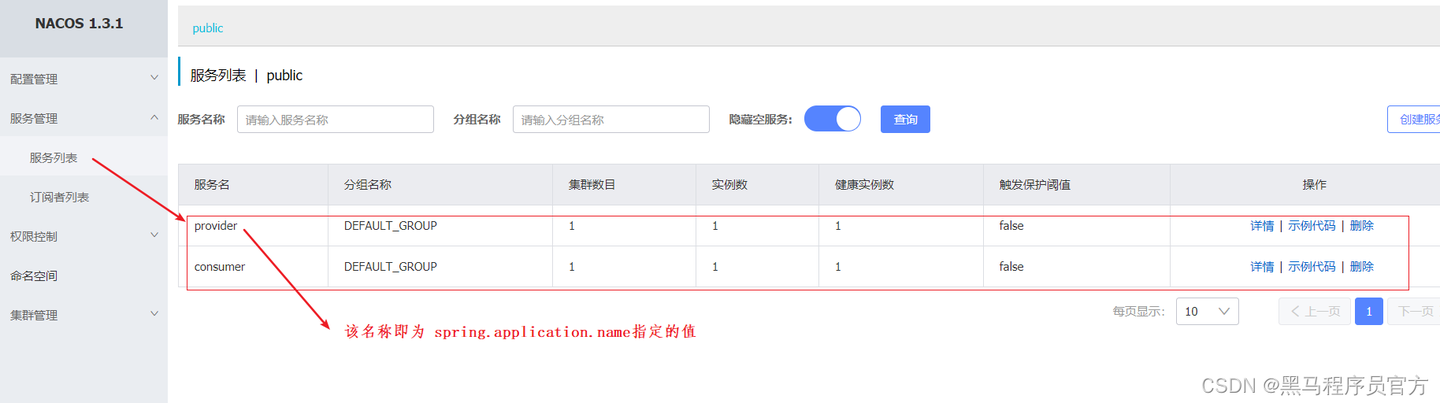Open 详情 for the consumer service
The height and width of the screenshot is (403, 1440).
[1262, 267]
